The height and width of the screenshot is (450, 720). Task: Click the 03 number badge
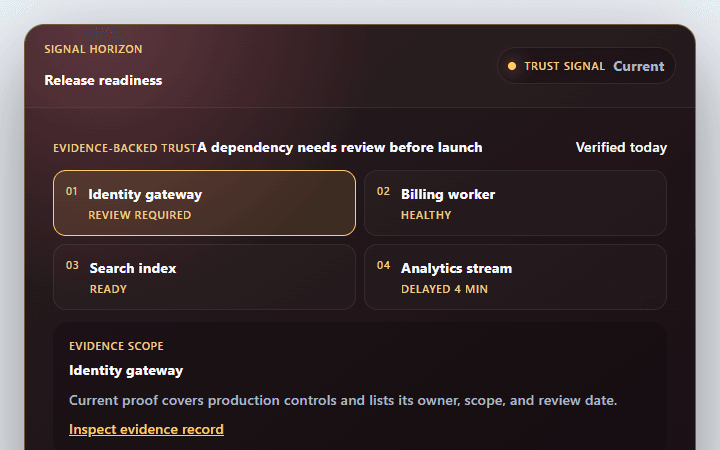(72, 265)
